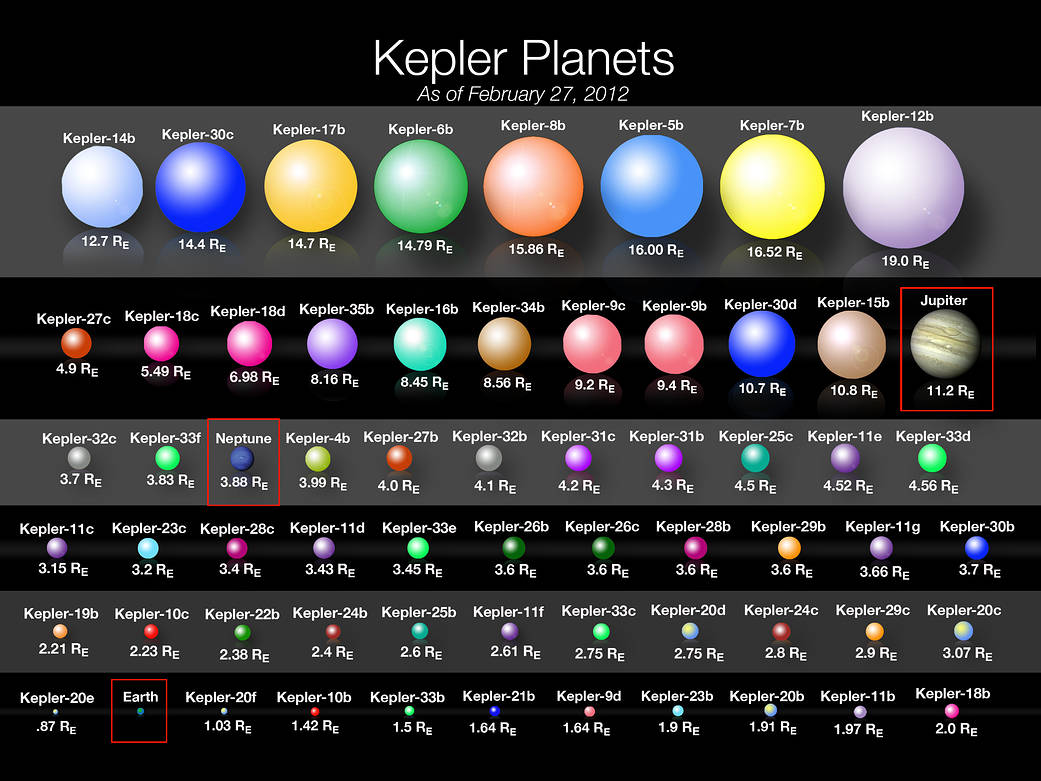Select the "15.86 RE" radius value
Viewport: 1041px width, 781px height.
click(536, 250)
